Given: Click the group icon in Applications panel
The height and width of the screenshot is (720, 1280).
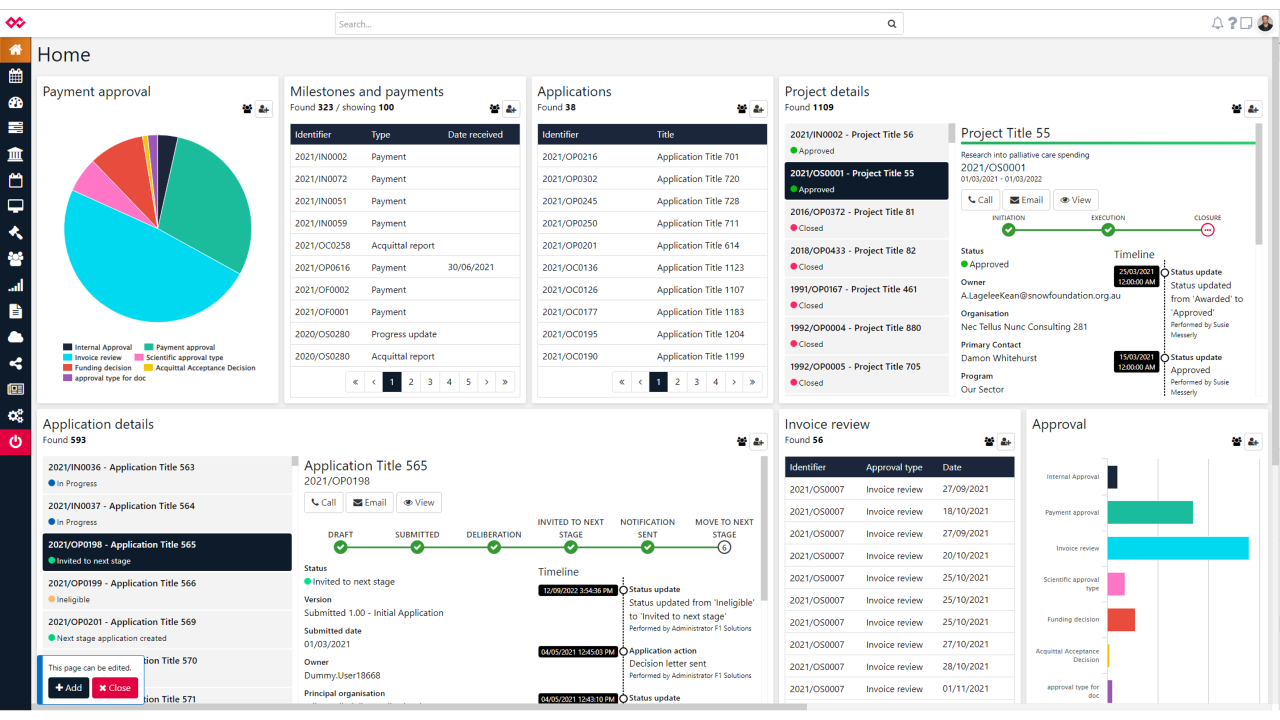Looking at the screenshot, I should click(x=742, y=109).
